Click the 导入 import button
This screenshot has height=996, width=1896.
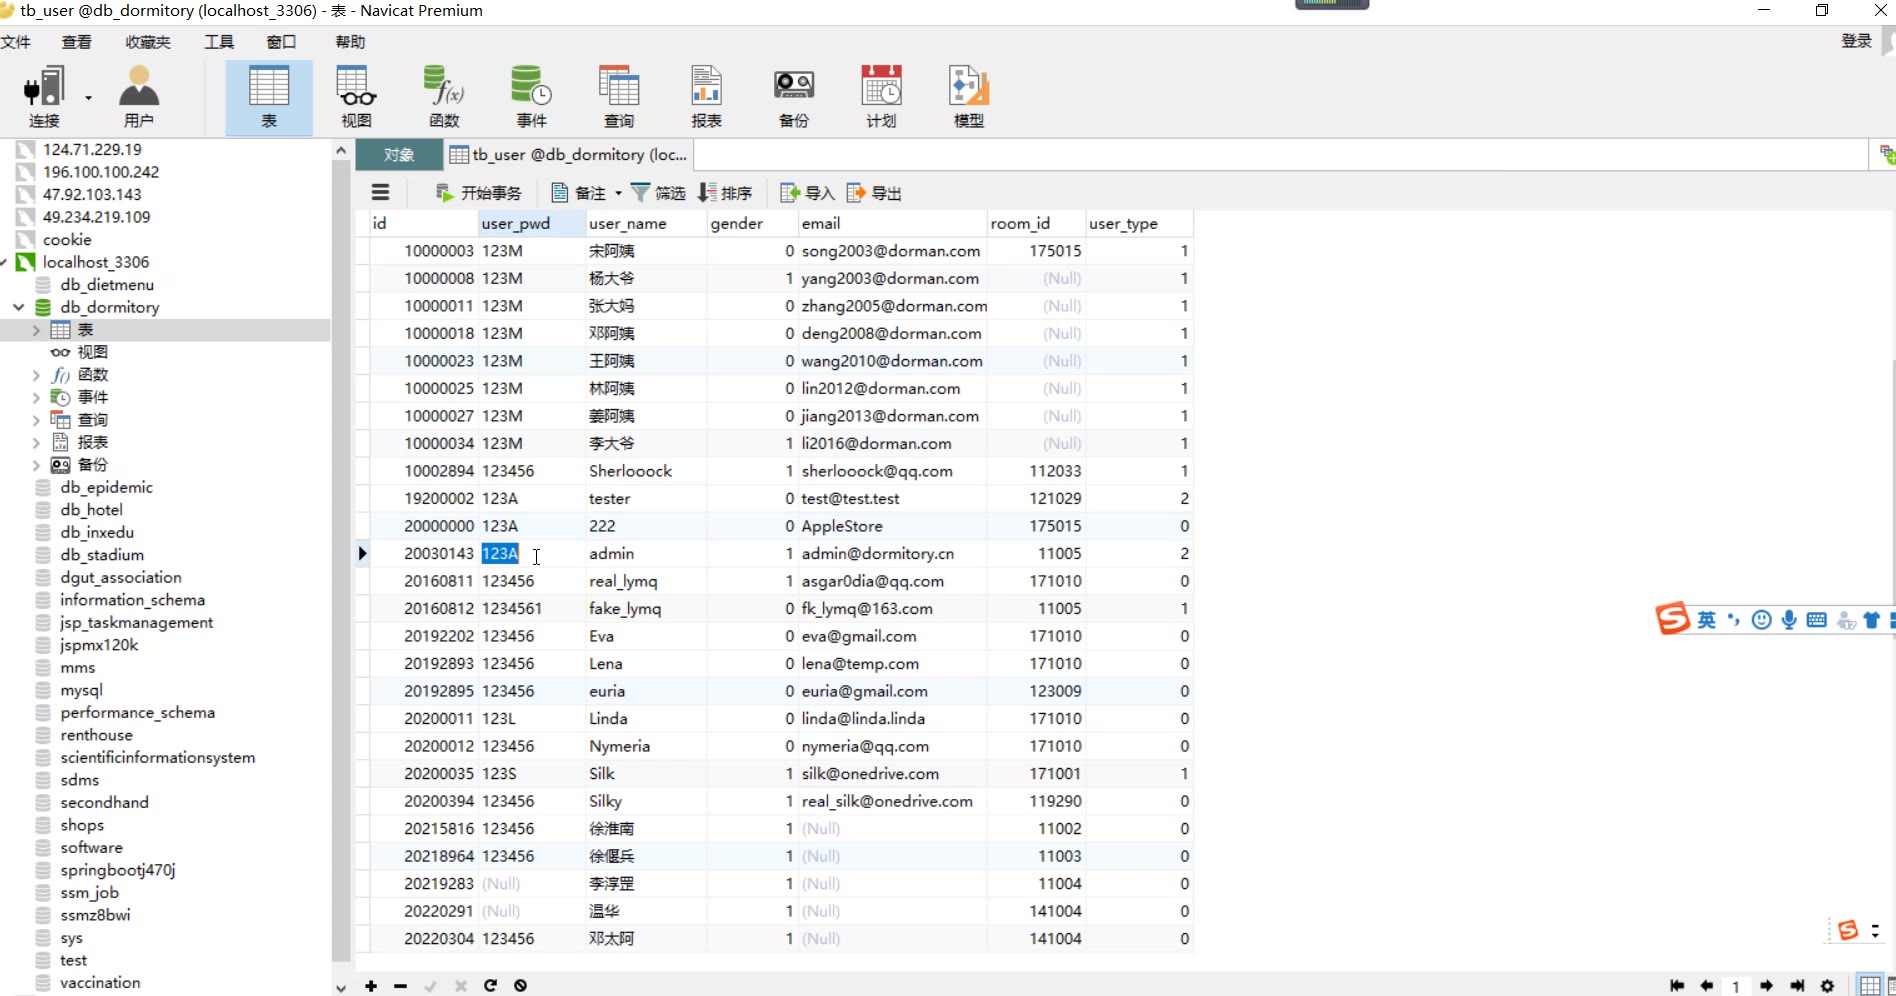click(x=807, y=193)
